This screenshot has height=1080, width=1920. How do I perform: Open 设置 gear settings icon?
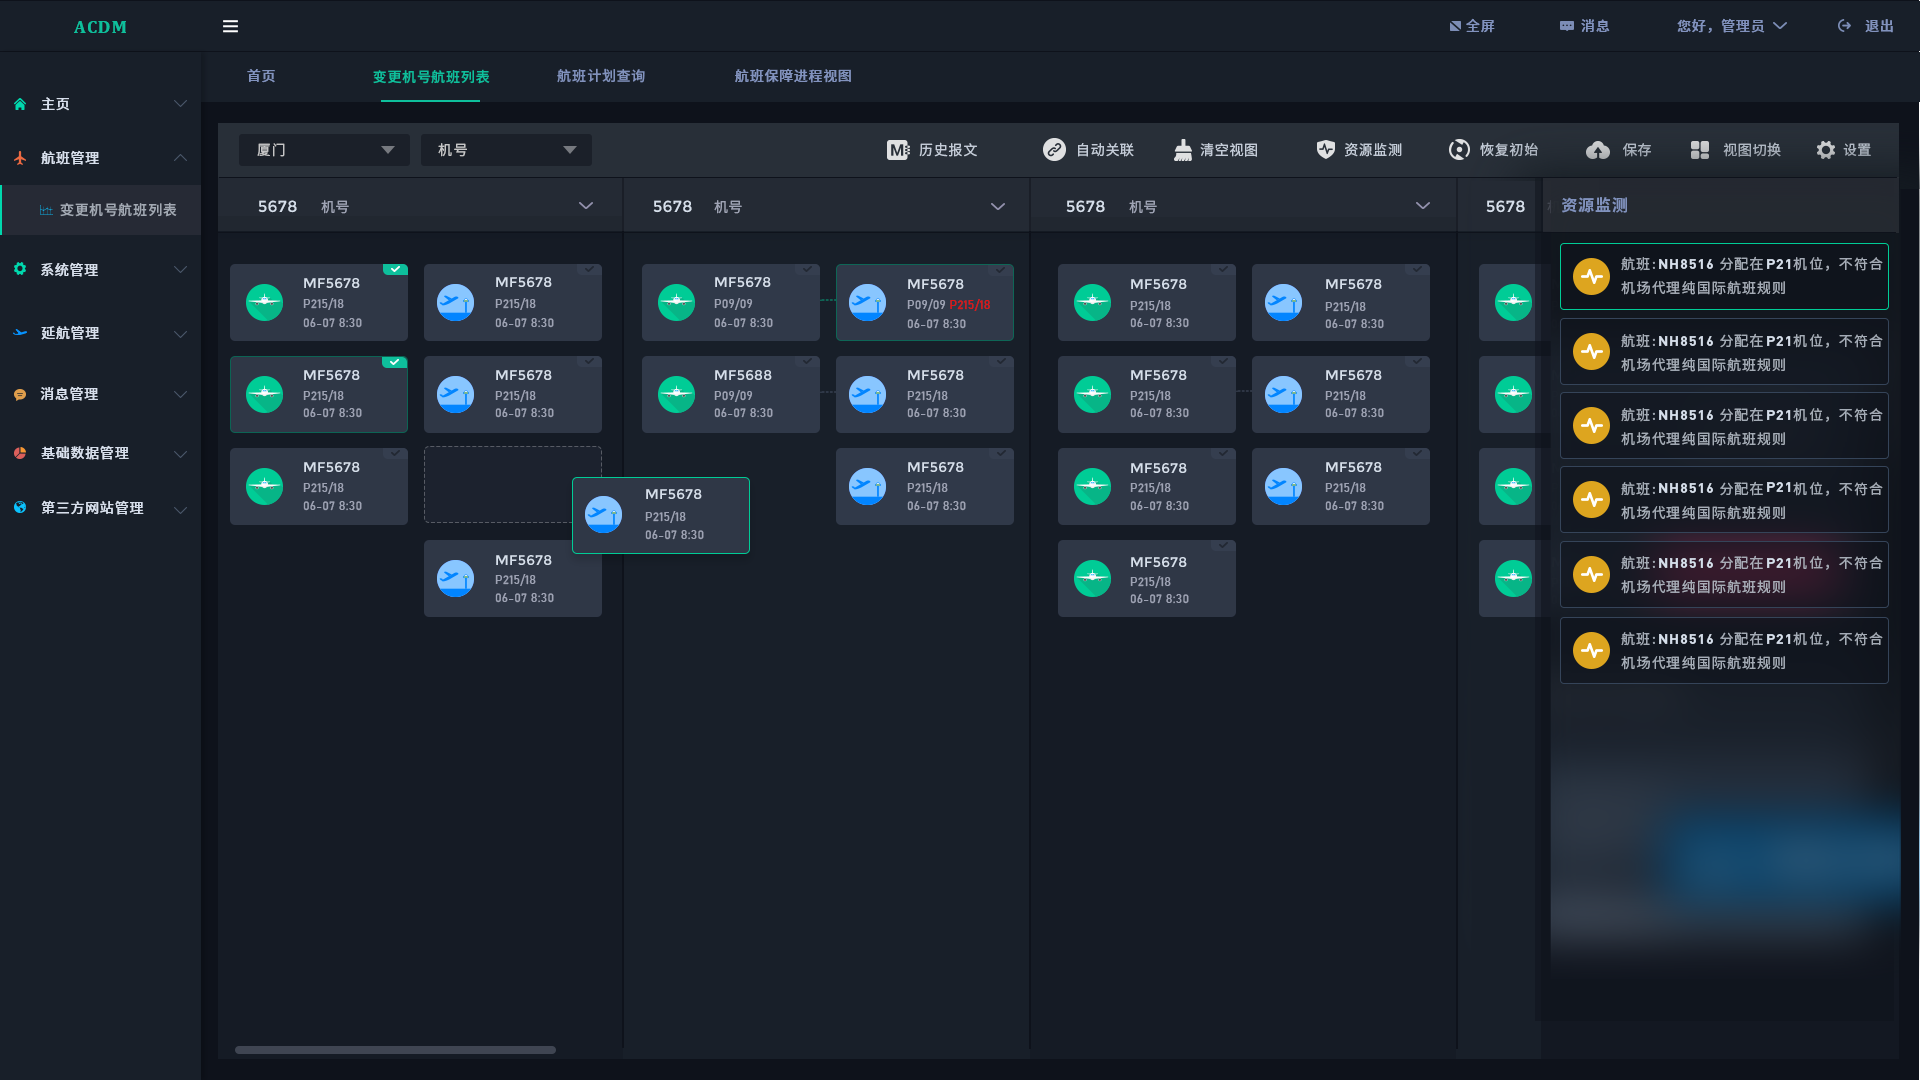click(1826, 150)
